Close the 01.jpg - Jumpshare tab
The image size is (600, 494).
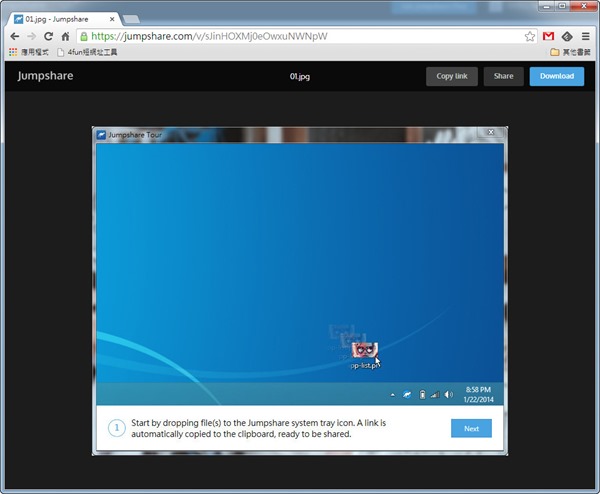point(112,19)
